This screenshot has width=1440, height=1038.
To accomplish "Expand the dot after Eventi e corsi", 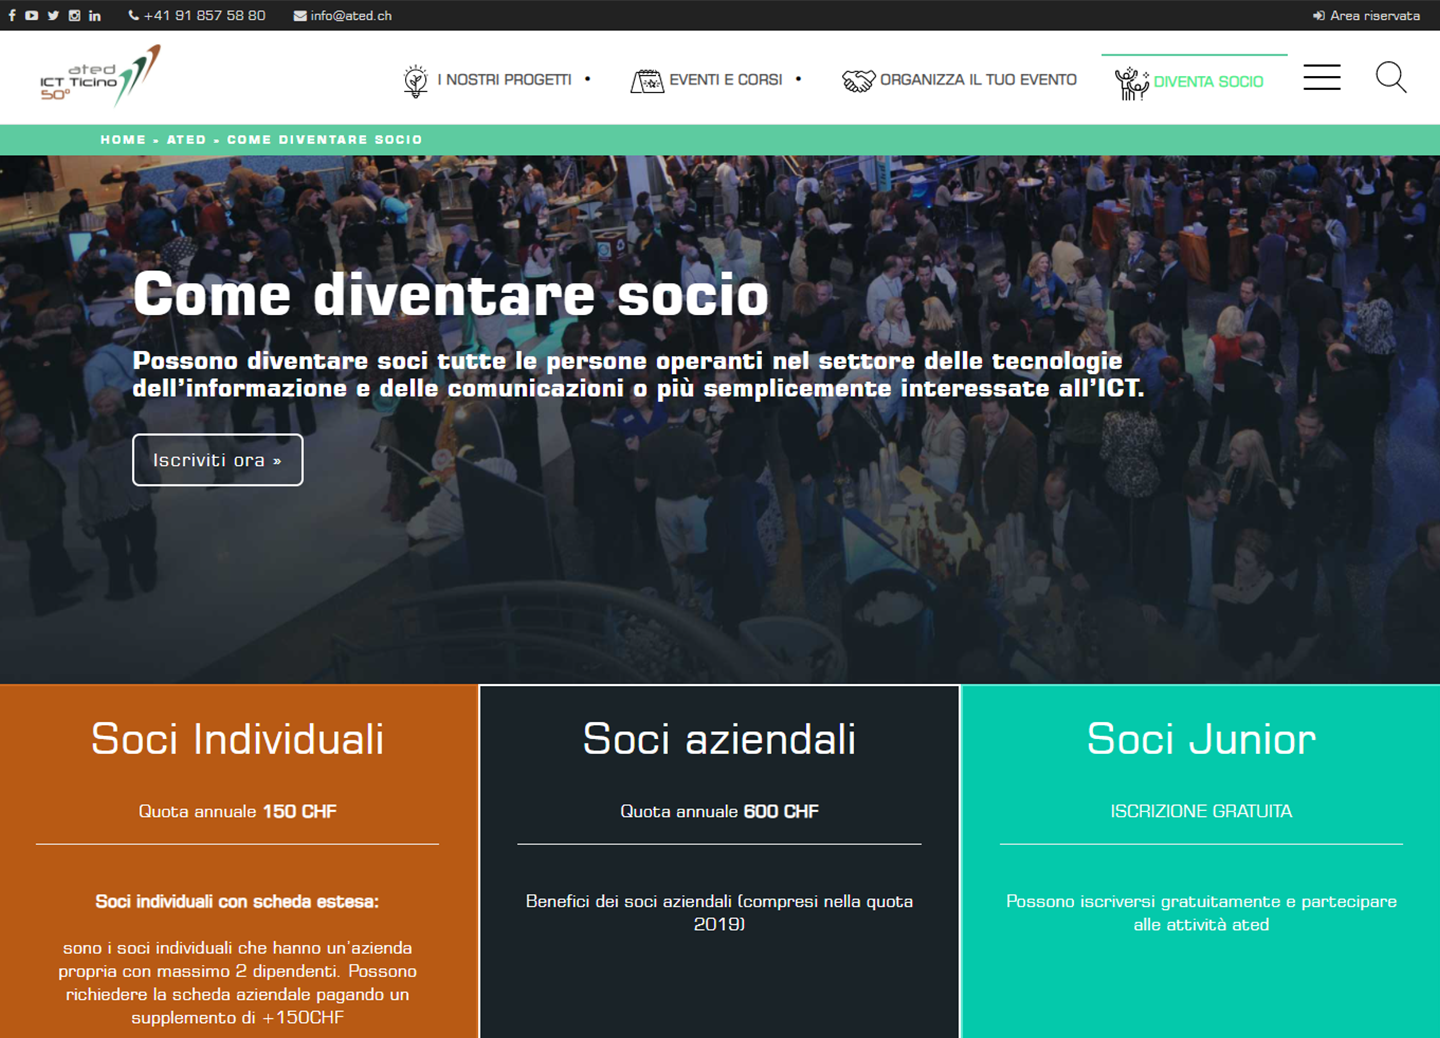I will point(798,79).
